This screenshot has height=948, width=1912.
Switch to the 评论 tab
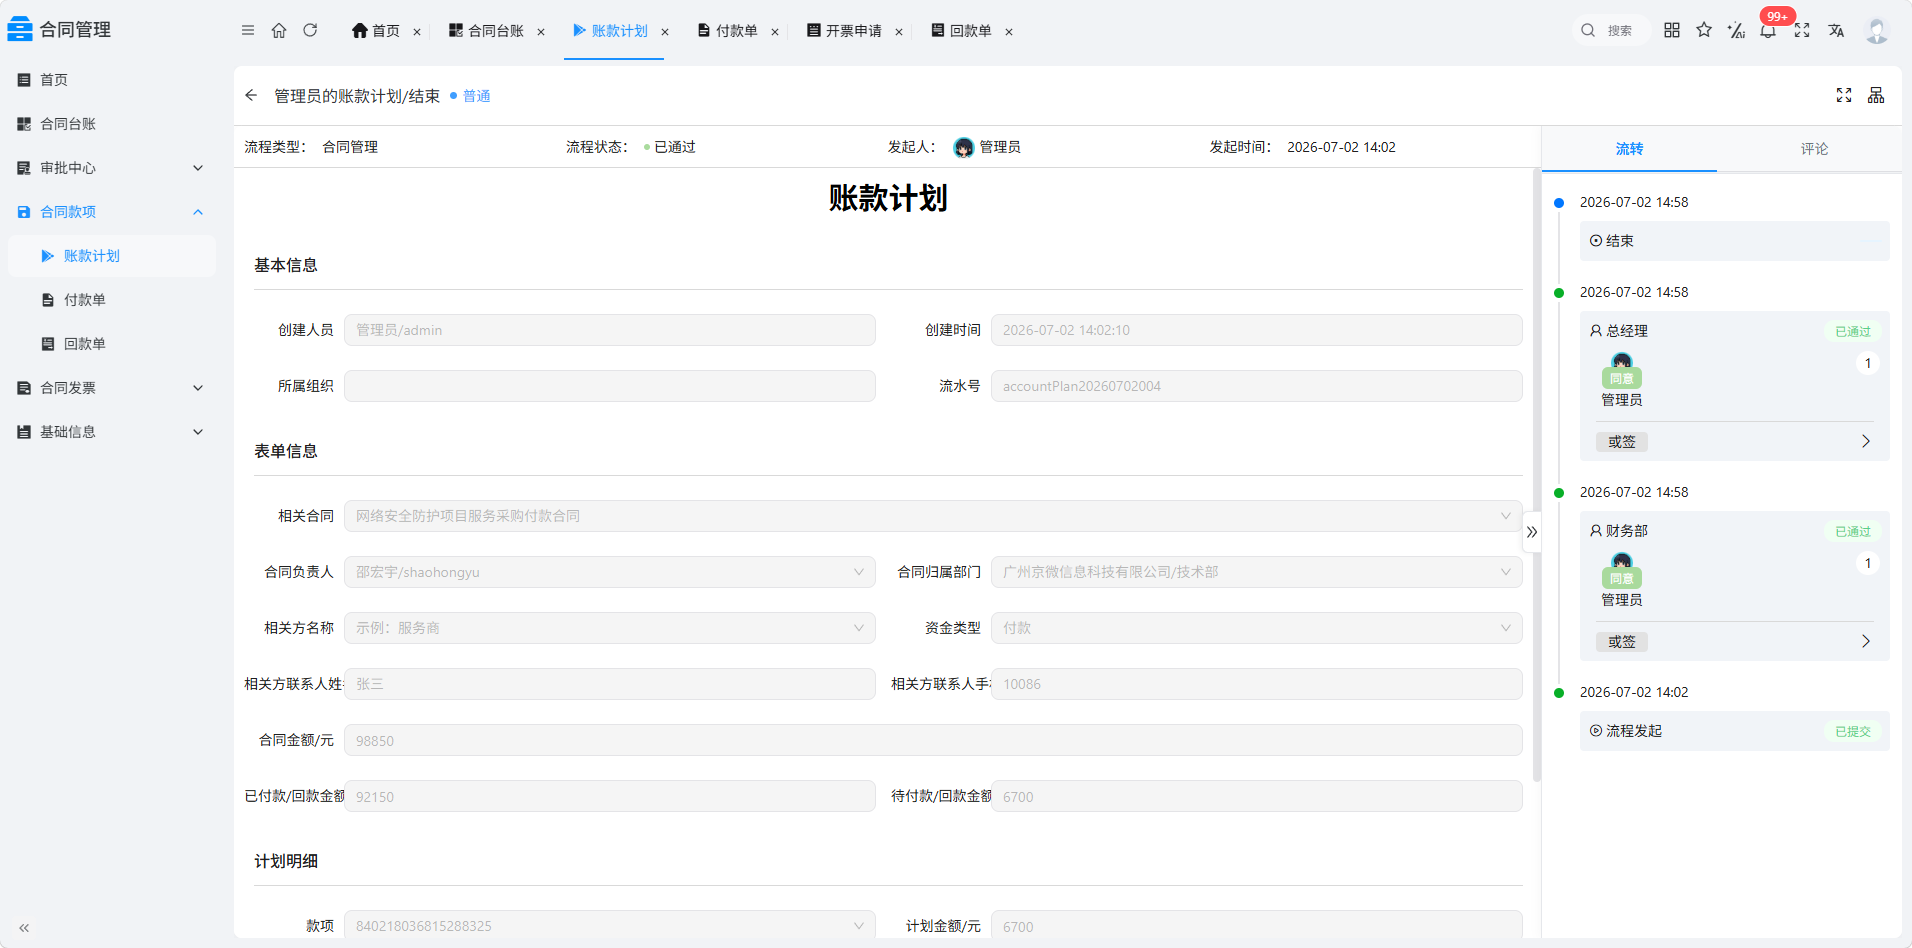[1814, 149]
